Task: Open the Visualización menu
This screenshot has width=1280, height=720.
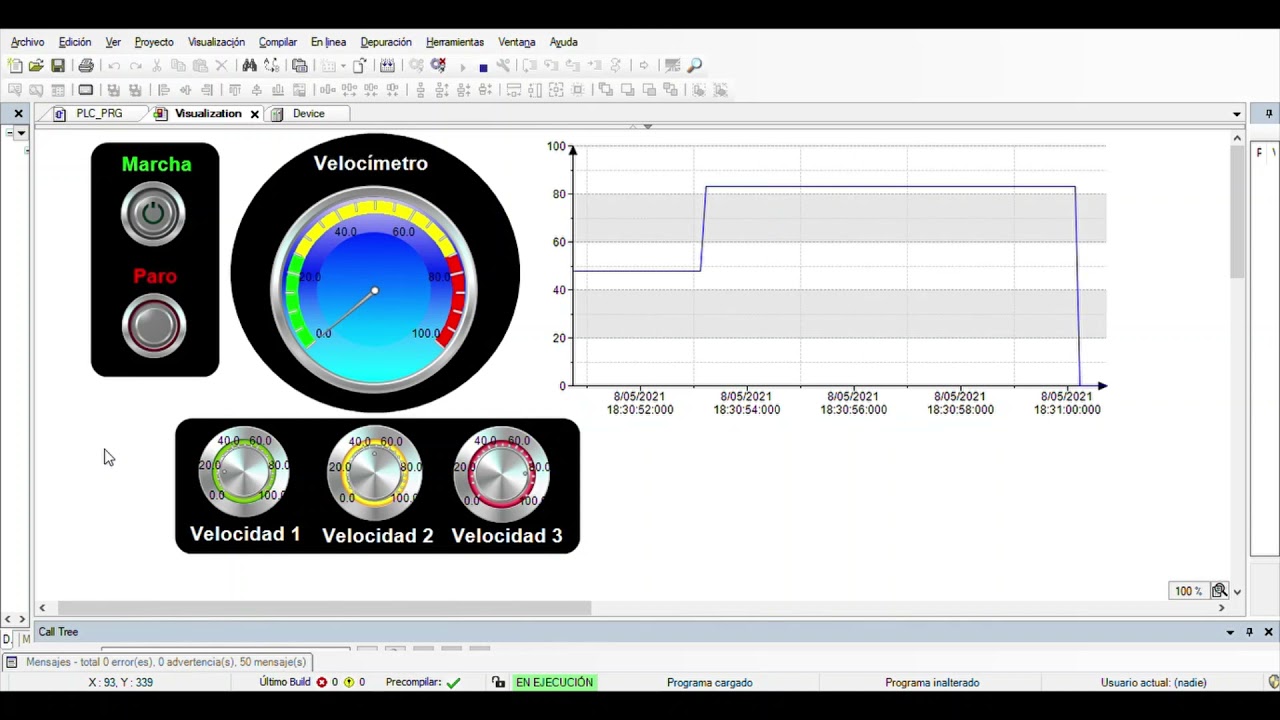Action: click(216, 42)
